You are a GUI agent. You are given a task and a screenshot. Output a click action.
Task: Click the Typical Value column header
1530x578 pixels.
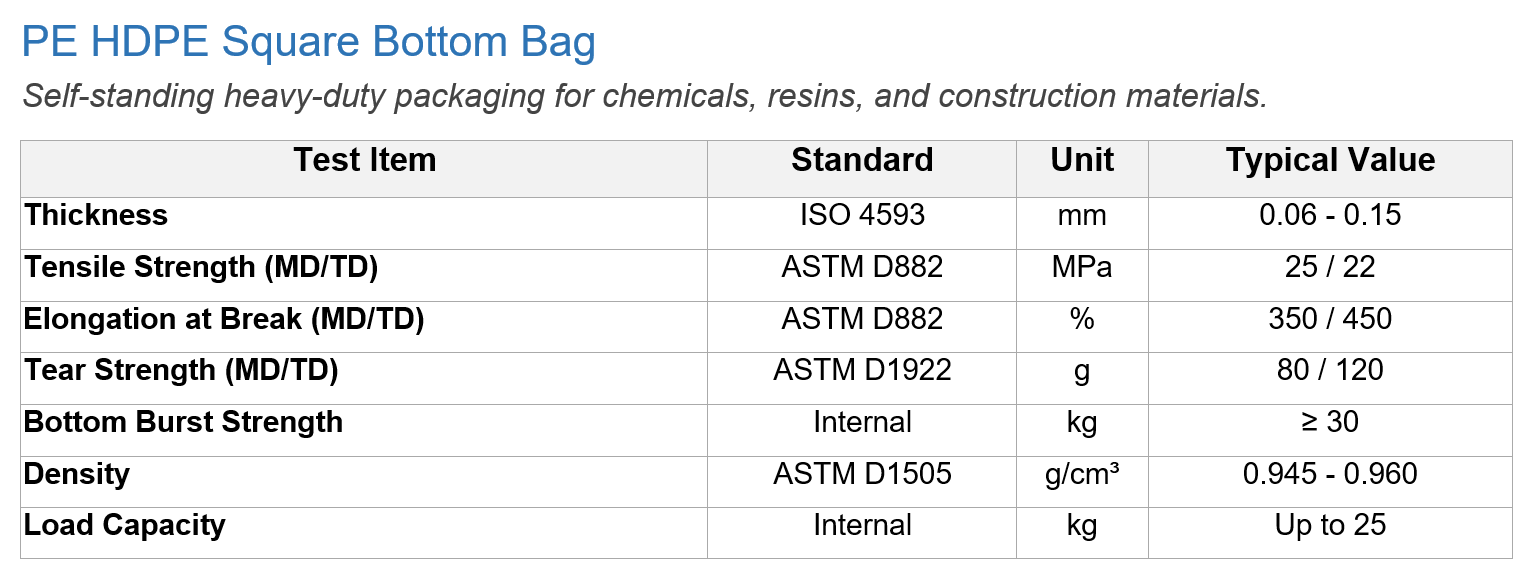tap(1330, 160)
